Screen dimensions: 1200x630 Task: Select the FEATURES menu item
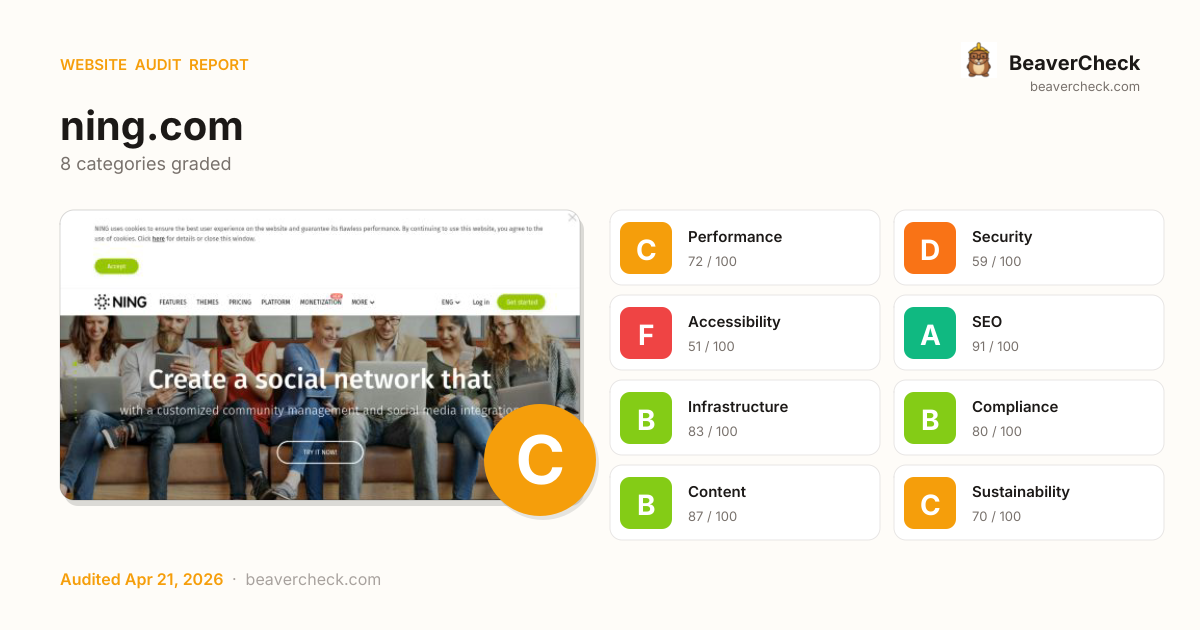tap(173, 302)
